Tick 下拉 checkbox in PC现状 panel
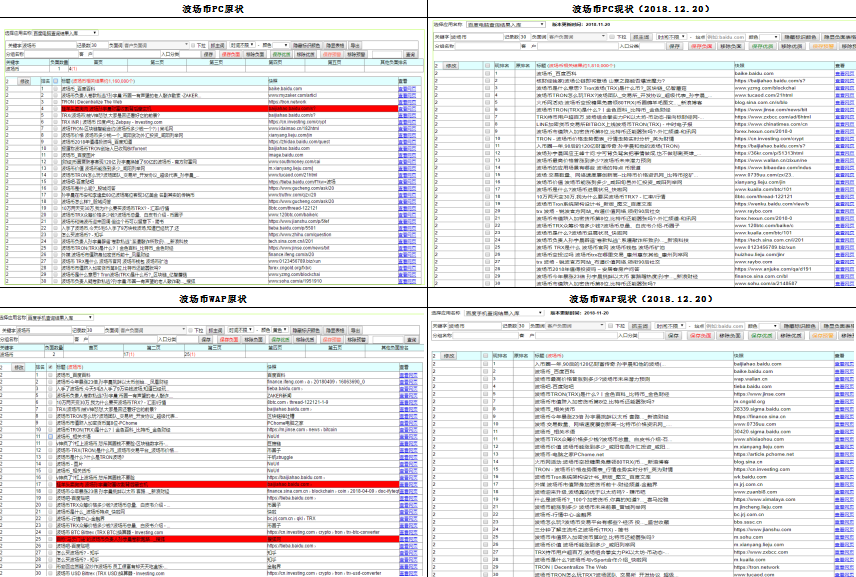Image resolution: width=856 pixels, height=577 pixels. pos(611,37)
